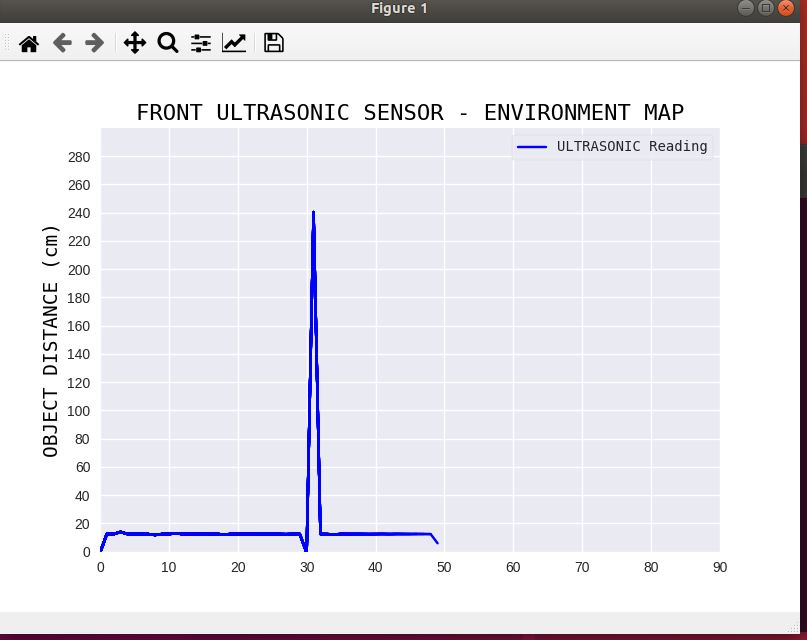Maximize the Figure 1 window
Image resolution: width=807 pixels, height=640 pixels.
click(x=766, y=8)
